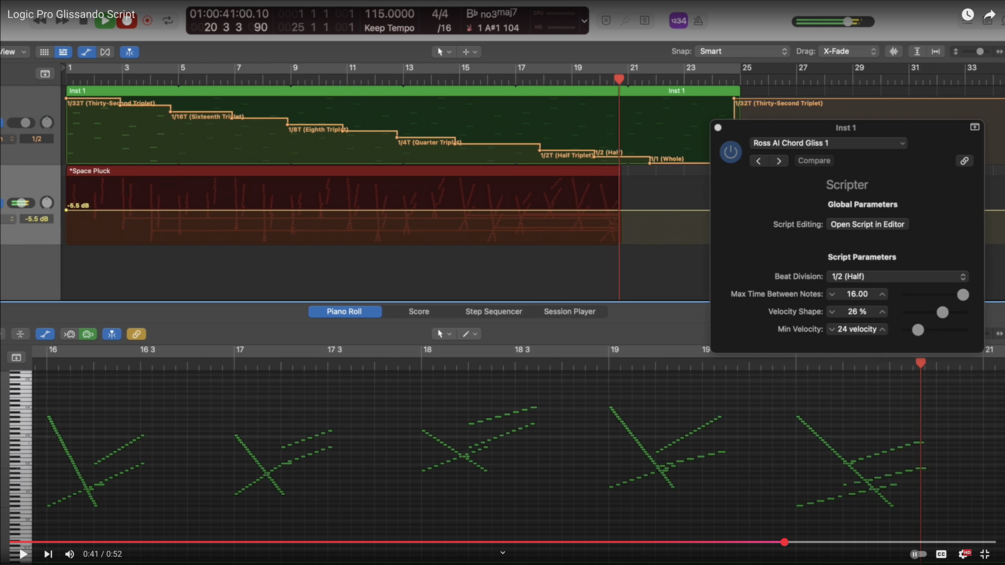The width and height of the screenshot is (1005, 565).
Task: Click the Horizontal Auto Zoom icon
Action: pyautogui.click(x=936, y=52)
